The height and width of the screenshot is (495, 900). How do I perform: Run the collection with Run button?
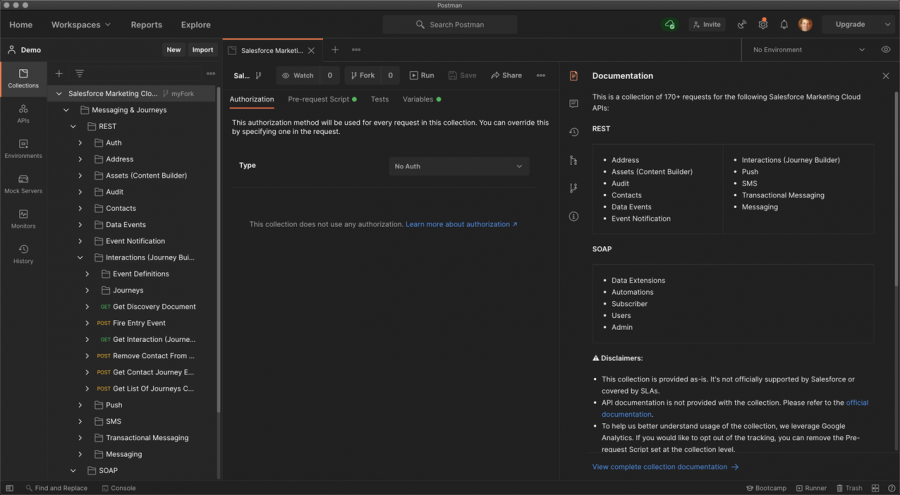(422, 75)
